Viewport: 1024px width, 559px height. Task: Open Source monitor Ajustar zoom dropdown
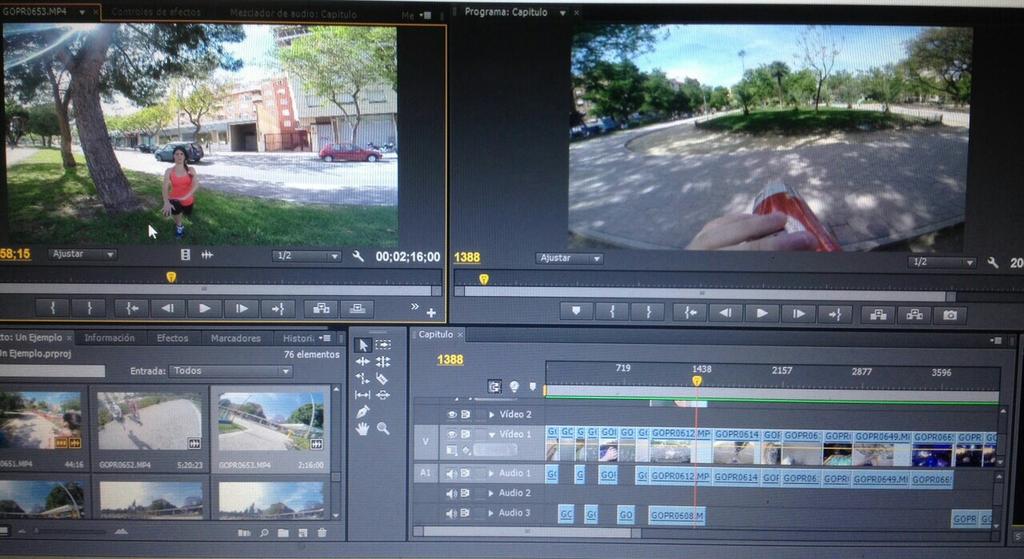tap(82, 254)
